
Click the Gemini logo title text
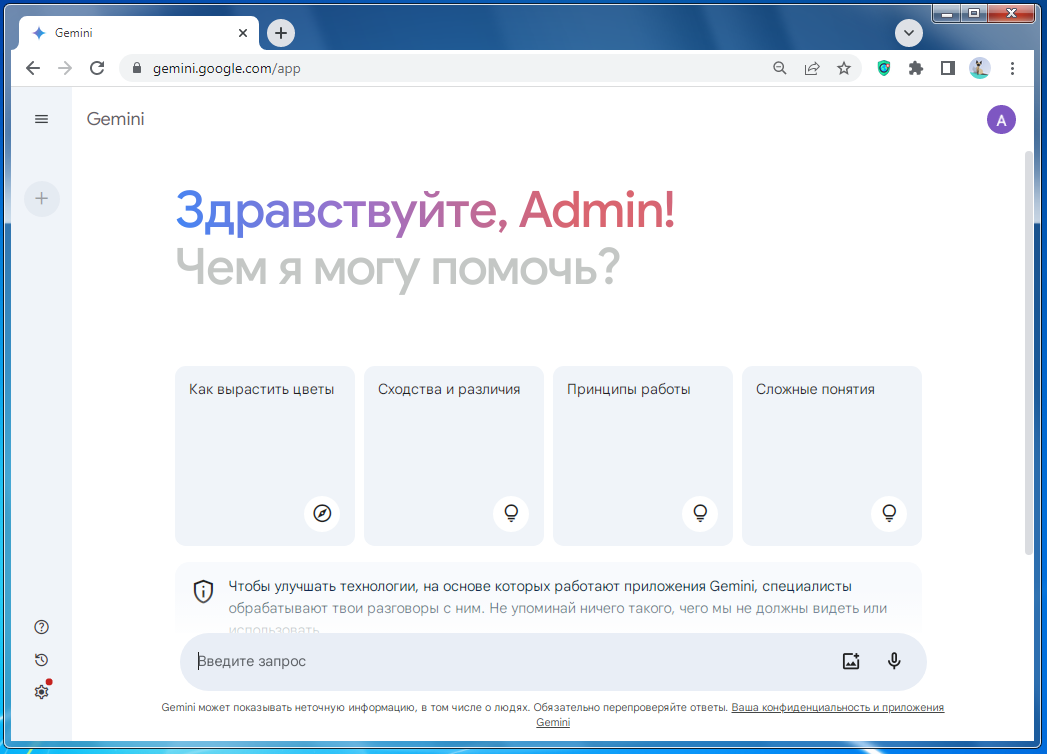(x=116, y=119)
